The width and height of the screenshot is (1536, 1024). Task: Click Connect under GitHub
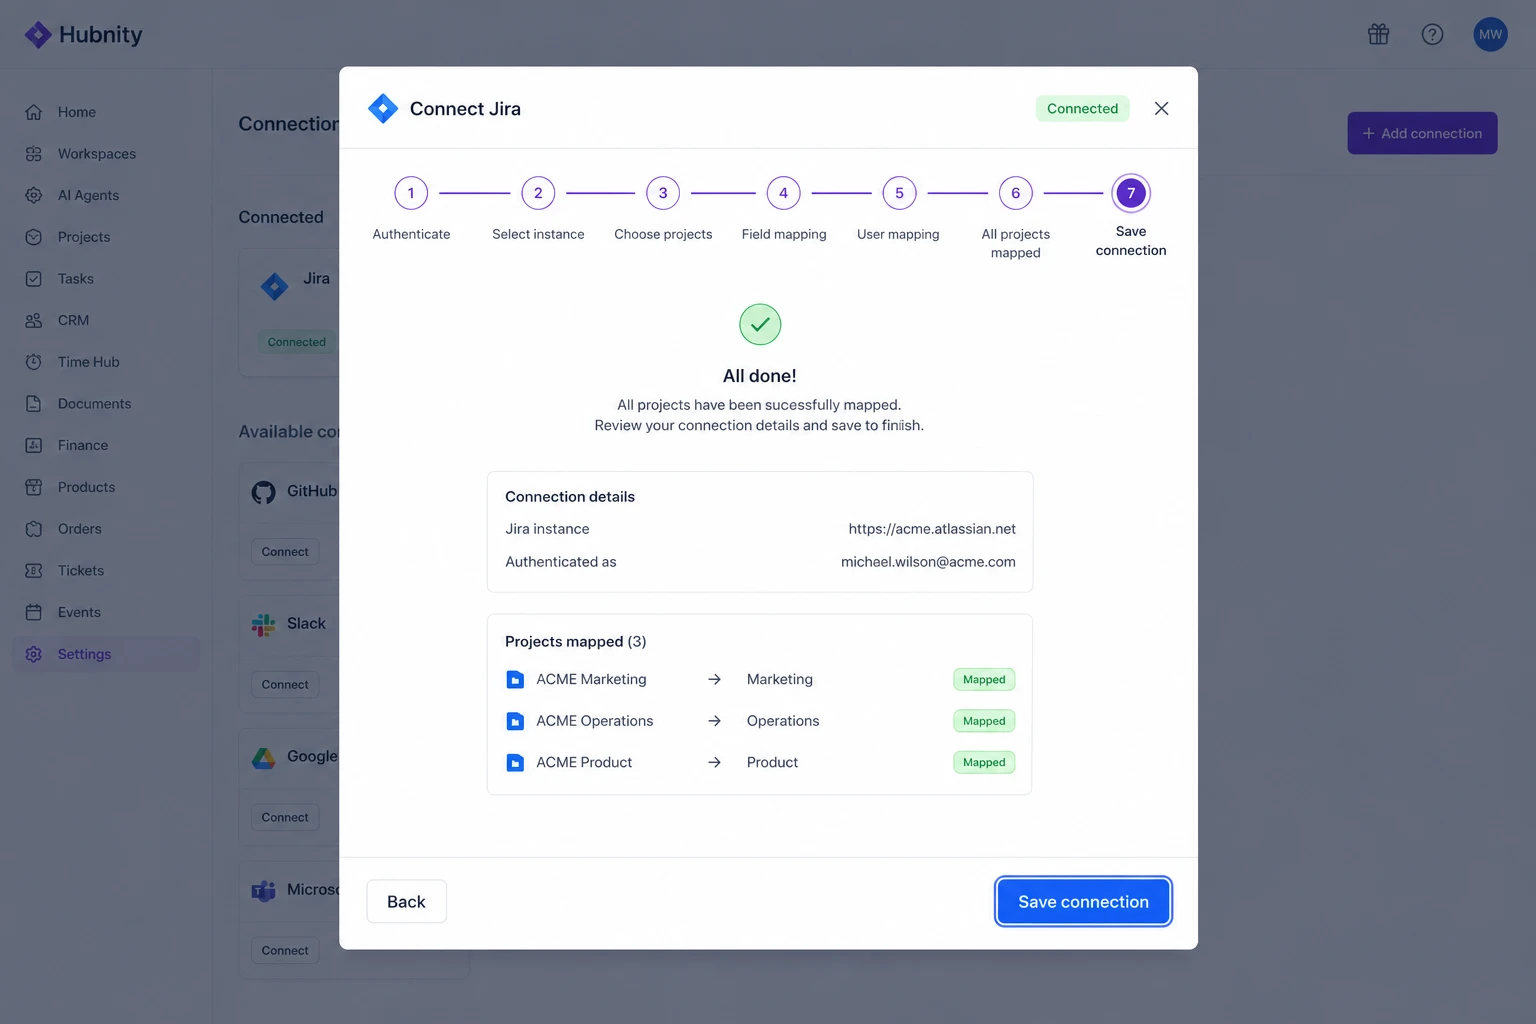[285, 552]
